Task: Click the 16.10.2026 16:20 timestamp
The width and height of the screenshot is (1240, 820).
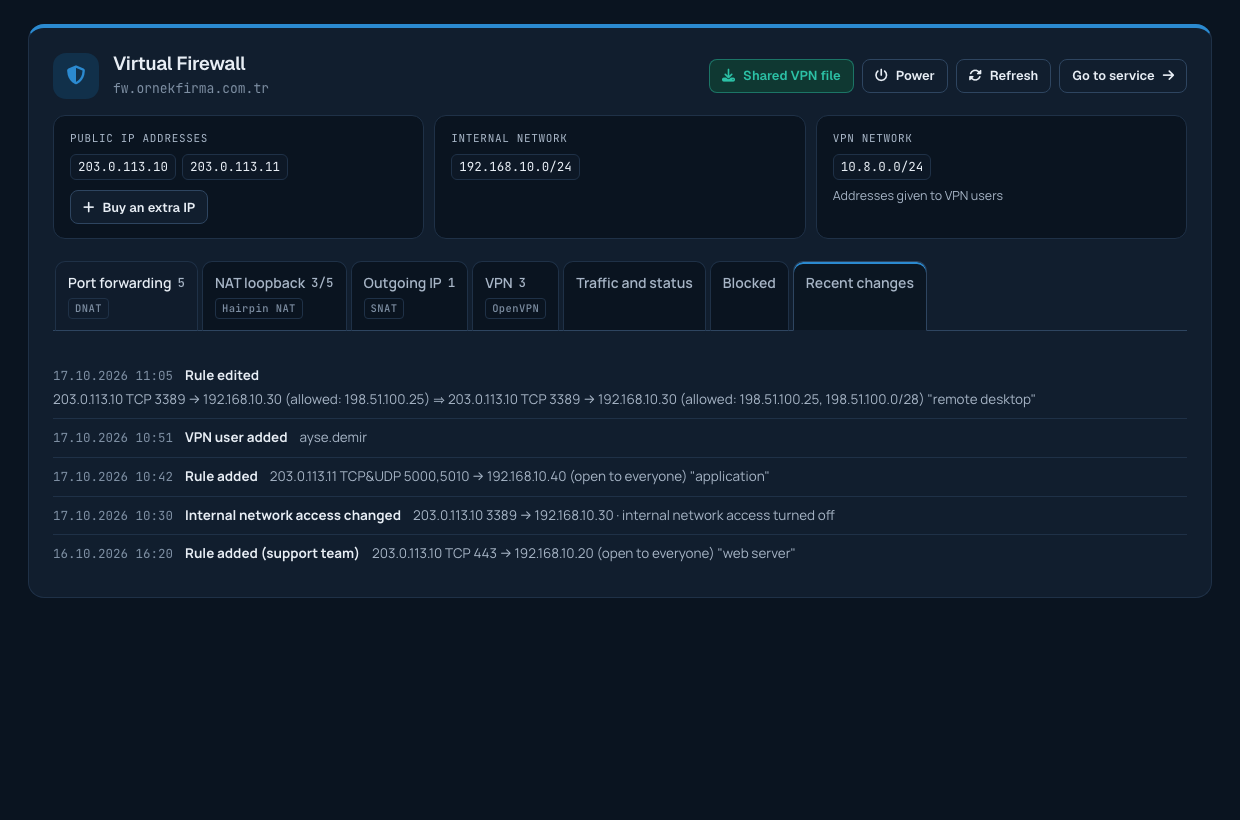Action: click(113, 554)
